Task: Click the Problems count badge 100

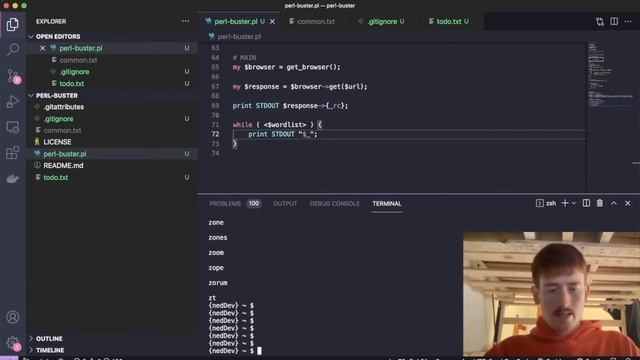Action: click(253, 204)
